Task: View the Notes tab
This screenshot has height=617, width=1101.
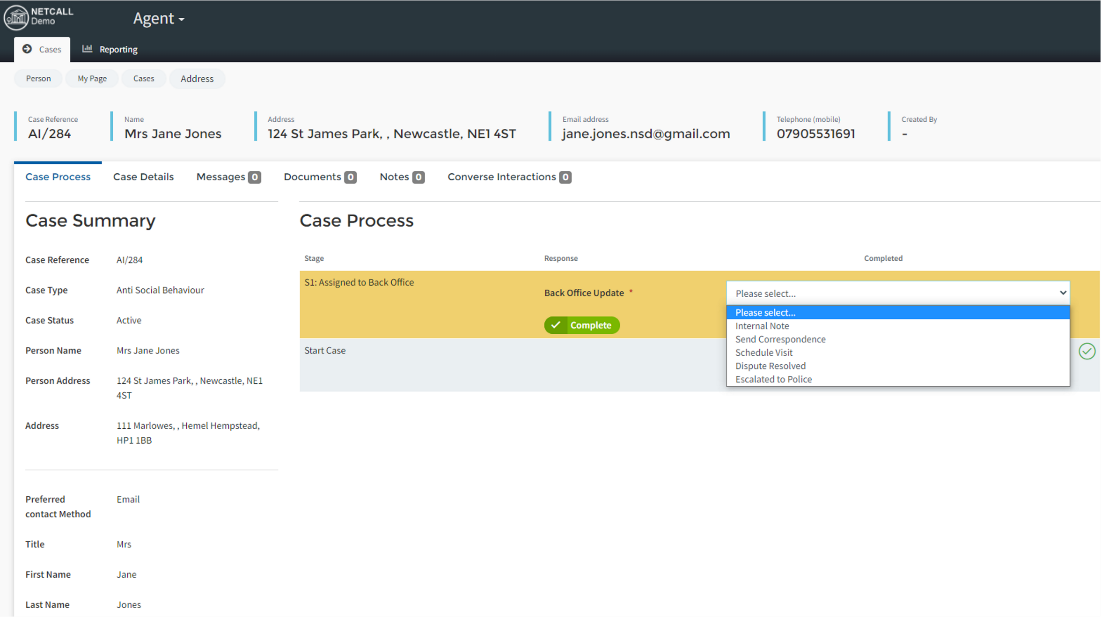Action: 401,177
